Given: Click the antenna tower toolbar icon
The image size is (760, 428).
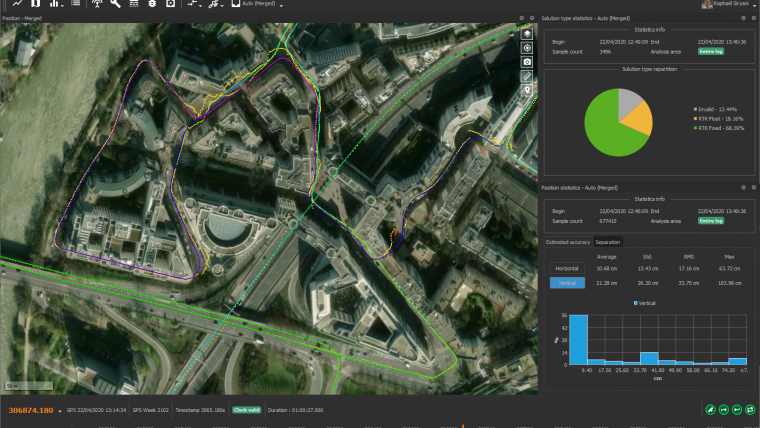Looking at the screenshot, I should click(97, 3).
